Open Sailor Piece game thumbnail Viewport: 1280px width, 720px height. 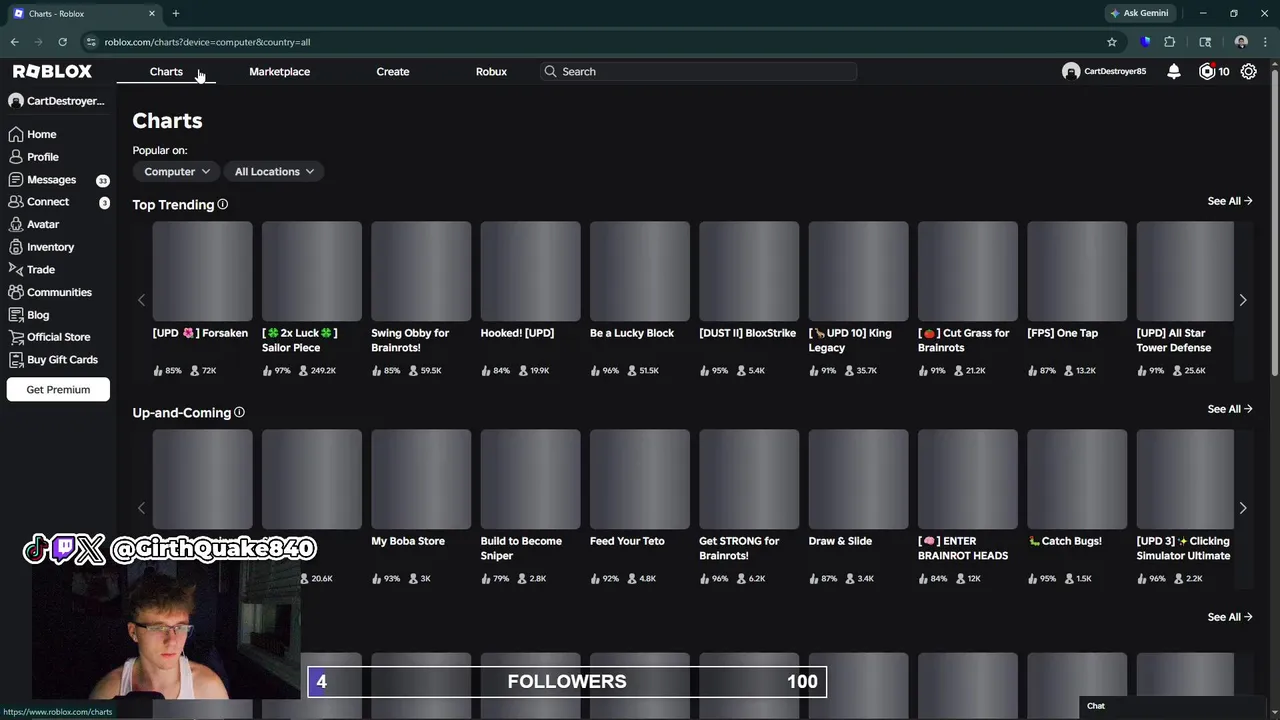(x=312, y=271)
